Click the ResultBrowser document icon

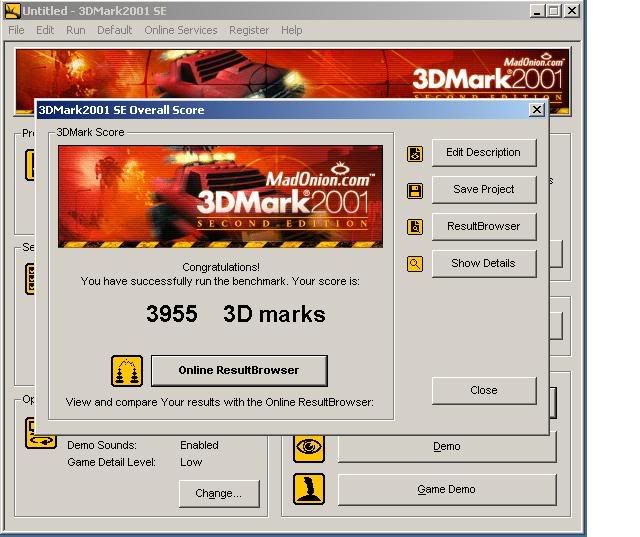click(415, 227)
